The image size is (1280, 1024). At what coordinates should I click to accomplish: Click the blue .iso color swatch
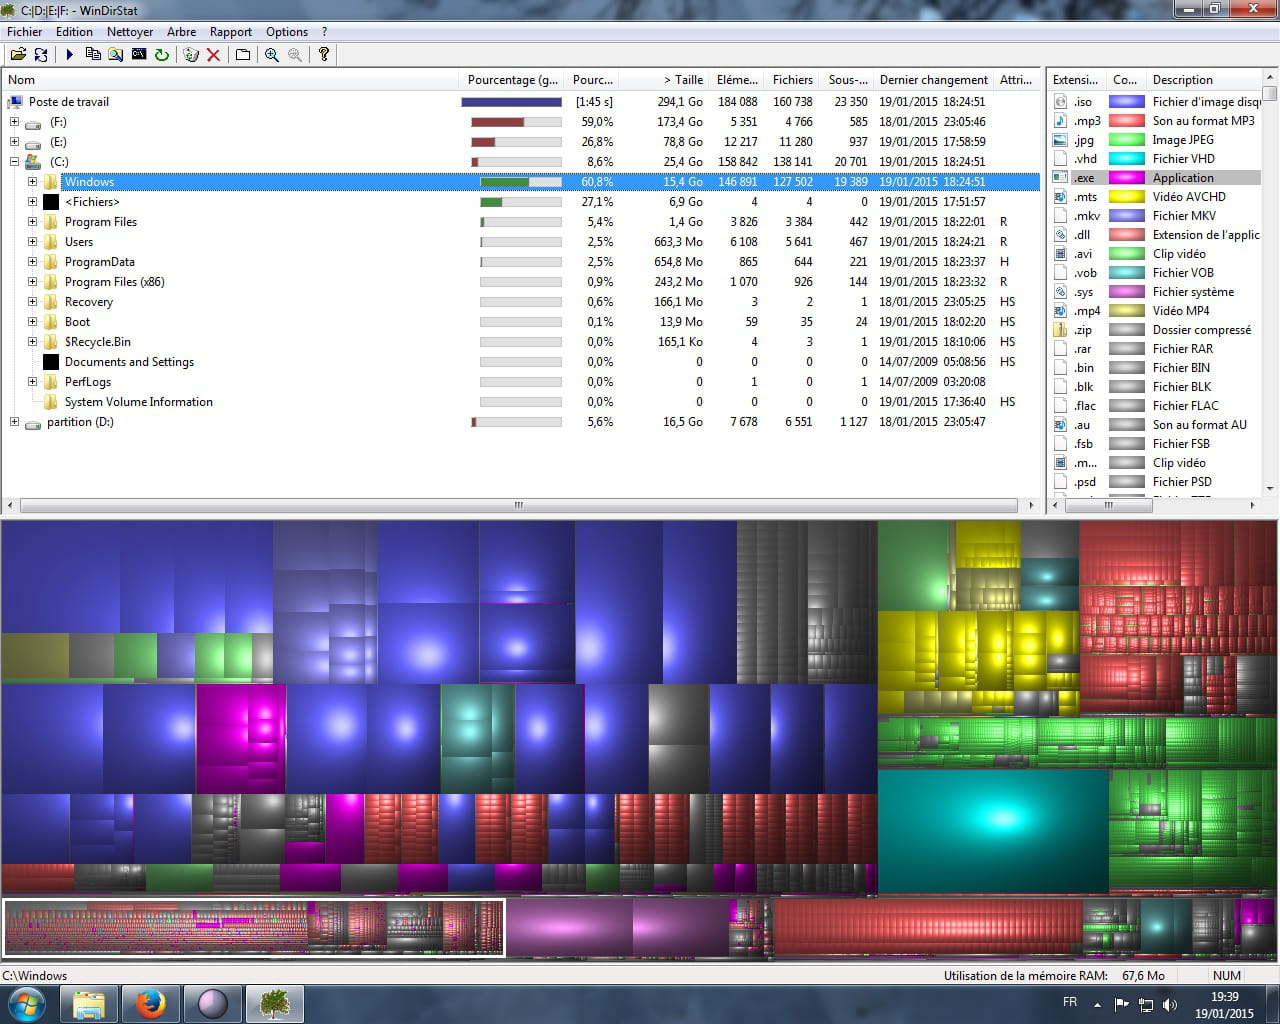pyautogui.click(x=1127, y=102)
